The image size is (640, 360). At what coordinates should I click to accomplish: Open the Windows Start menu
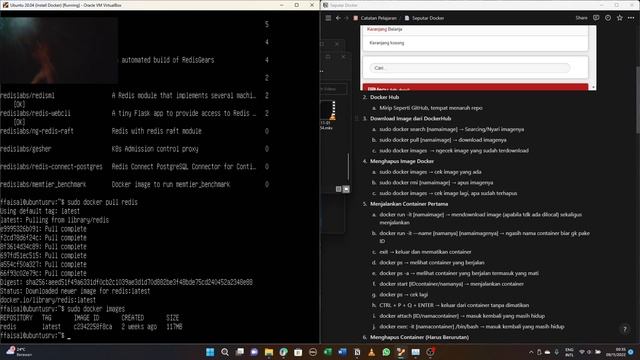[x=210, y=352]
